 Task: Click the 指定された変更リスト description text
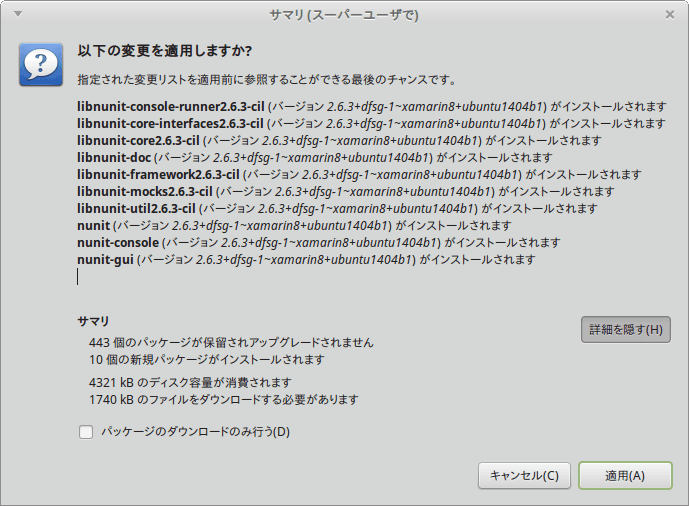pos(267,80)
